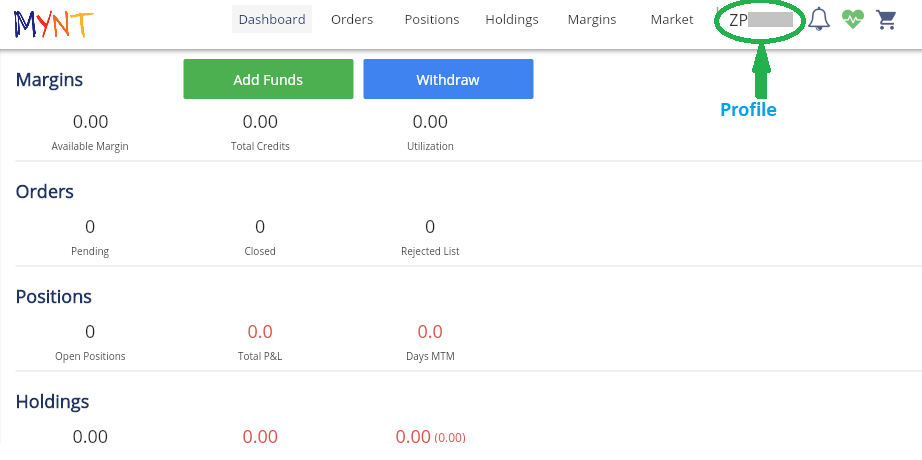This screenshot has width=922, height=460.
Task: Navigate to Margins in the top navigation
Action: click(592, 19)
